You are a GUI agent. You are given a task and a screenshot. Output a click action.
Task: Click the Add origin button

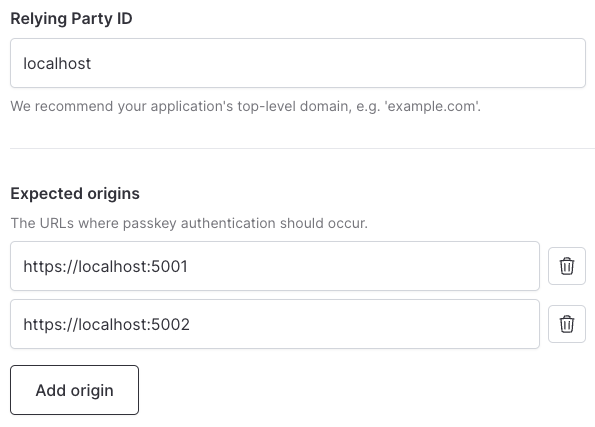[x=74, y=390]
